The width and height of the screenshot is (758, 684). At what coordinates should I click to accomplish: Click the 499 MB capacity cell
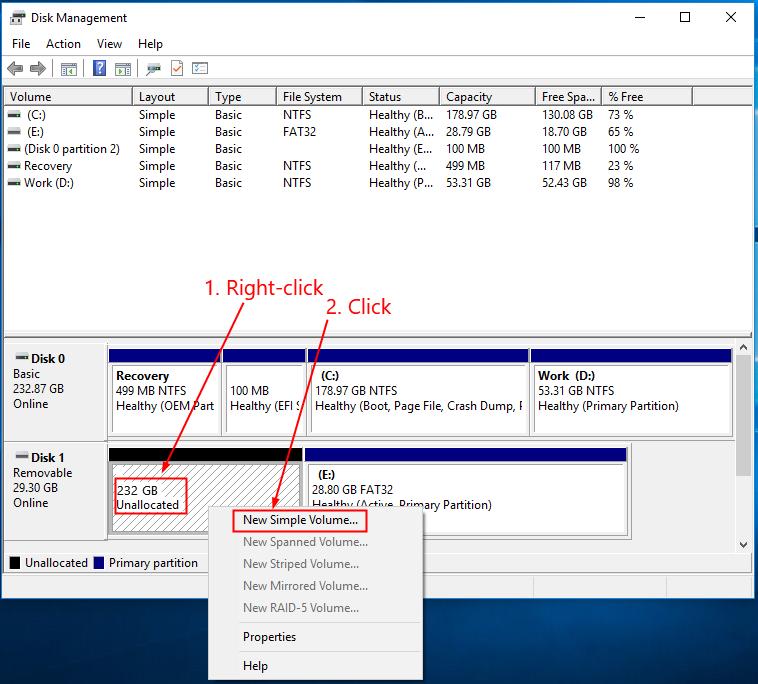(x=465, y=166)
